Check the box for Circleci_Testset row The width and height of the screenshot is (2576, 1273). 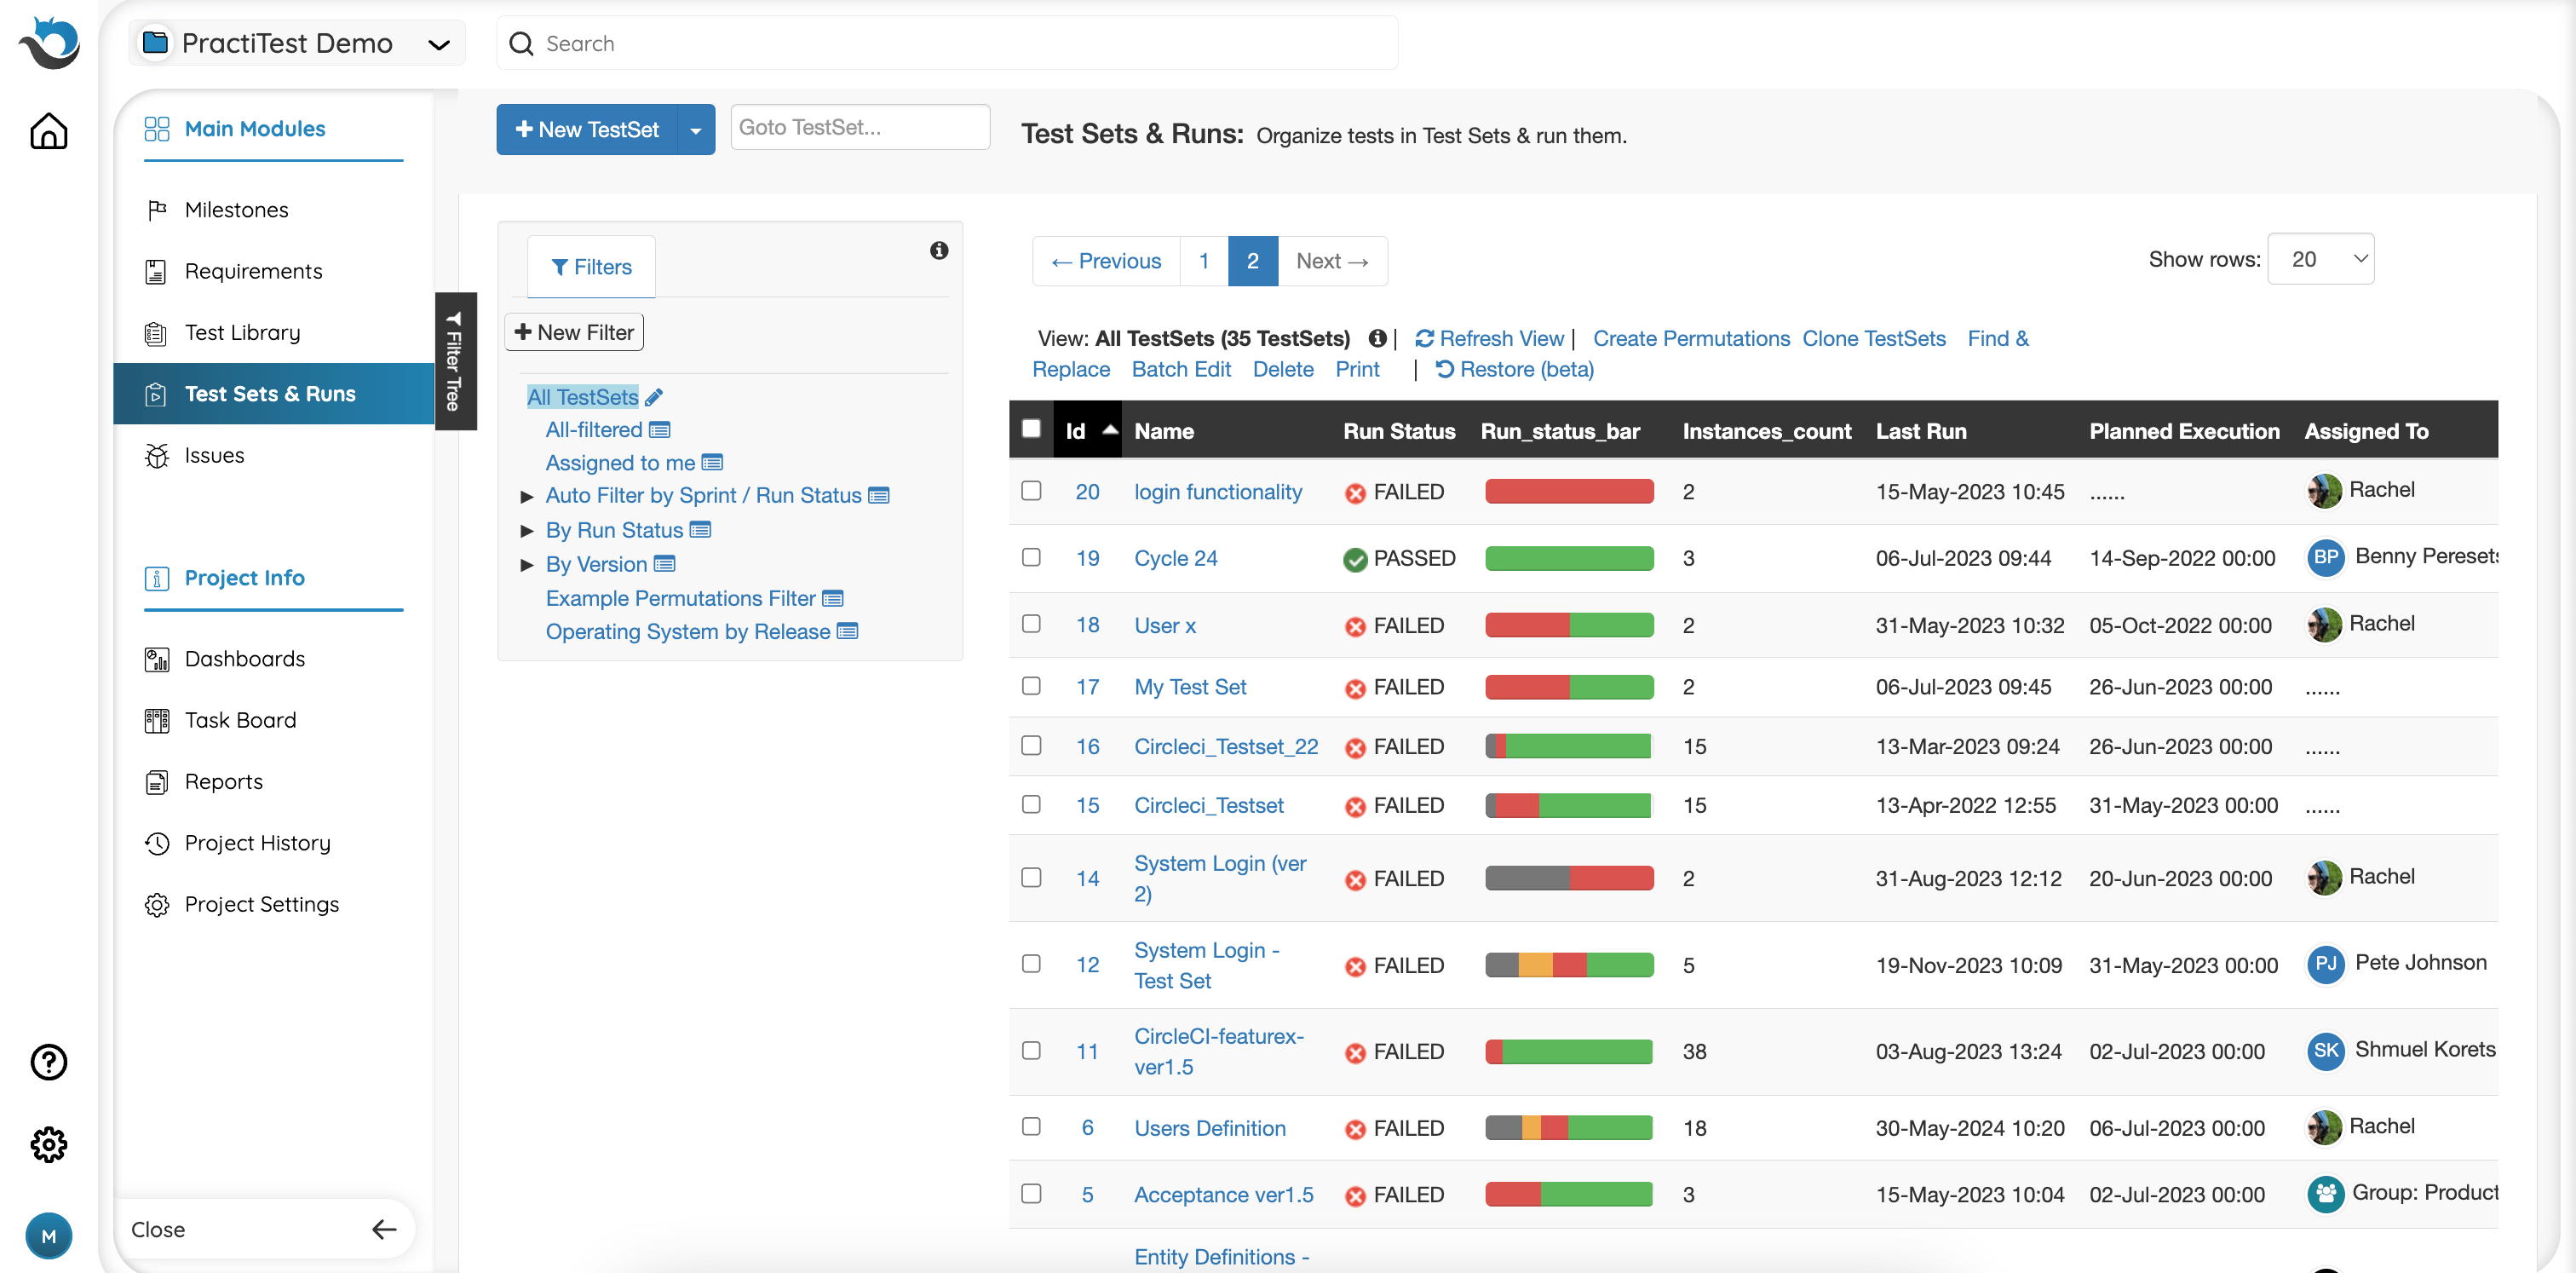click(x=1031, y=804)
